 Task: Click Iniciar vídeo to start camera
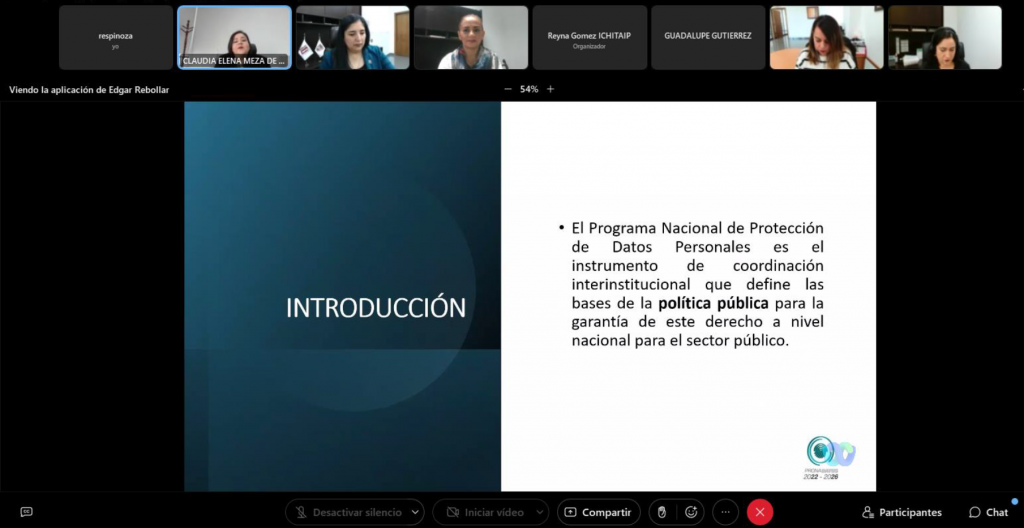tap(485, 512)
